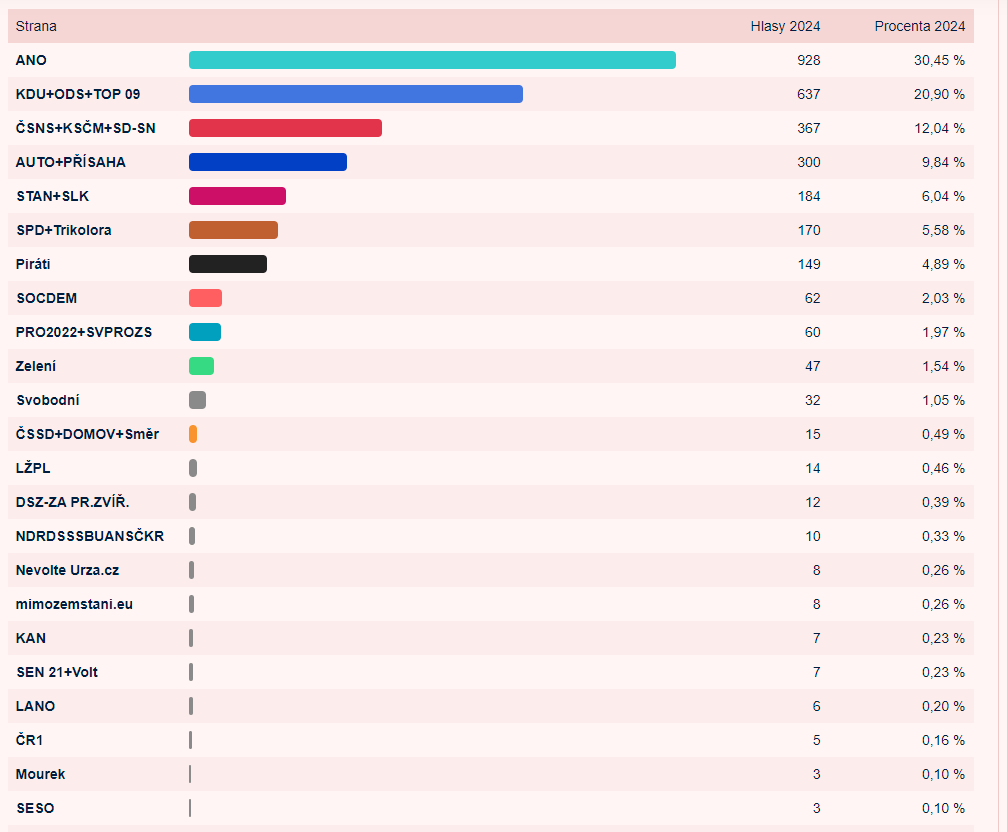Image resolution: width=1007 pixels, height=832 pixels.
Task: Select the NDRDSSSBUANSČKR party name
Action: pyautogui.click(x=90, y=537)
